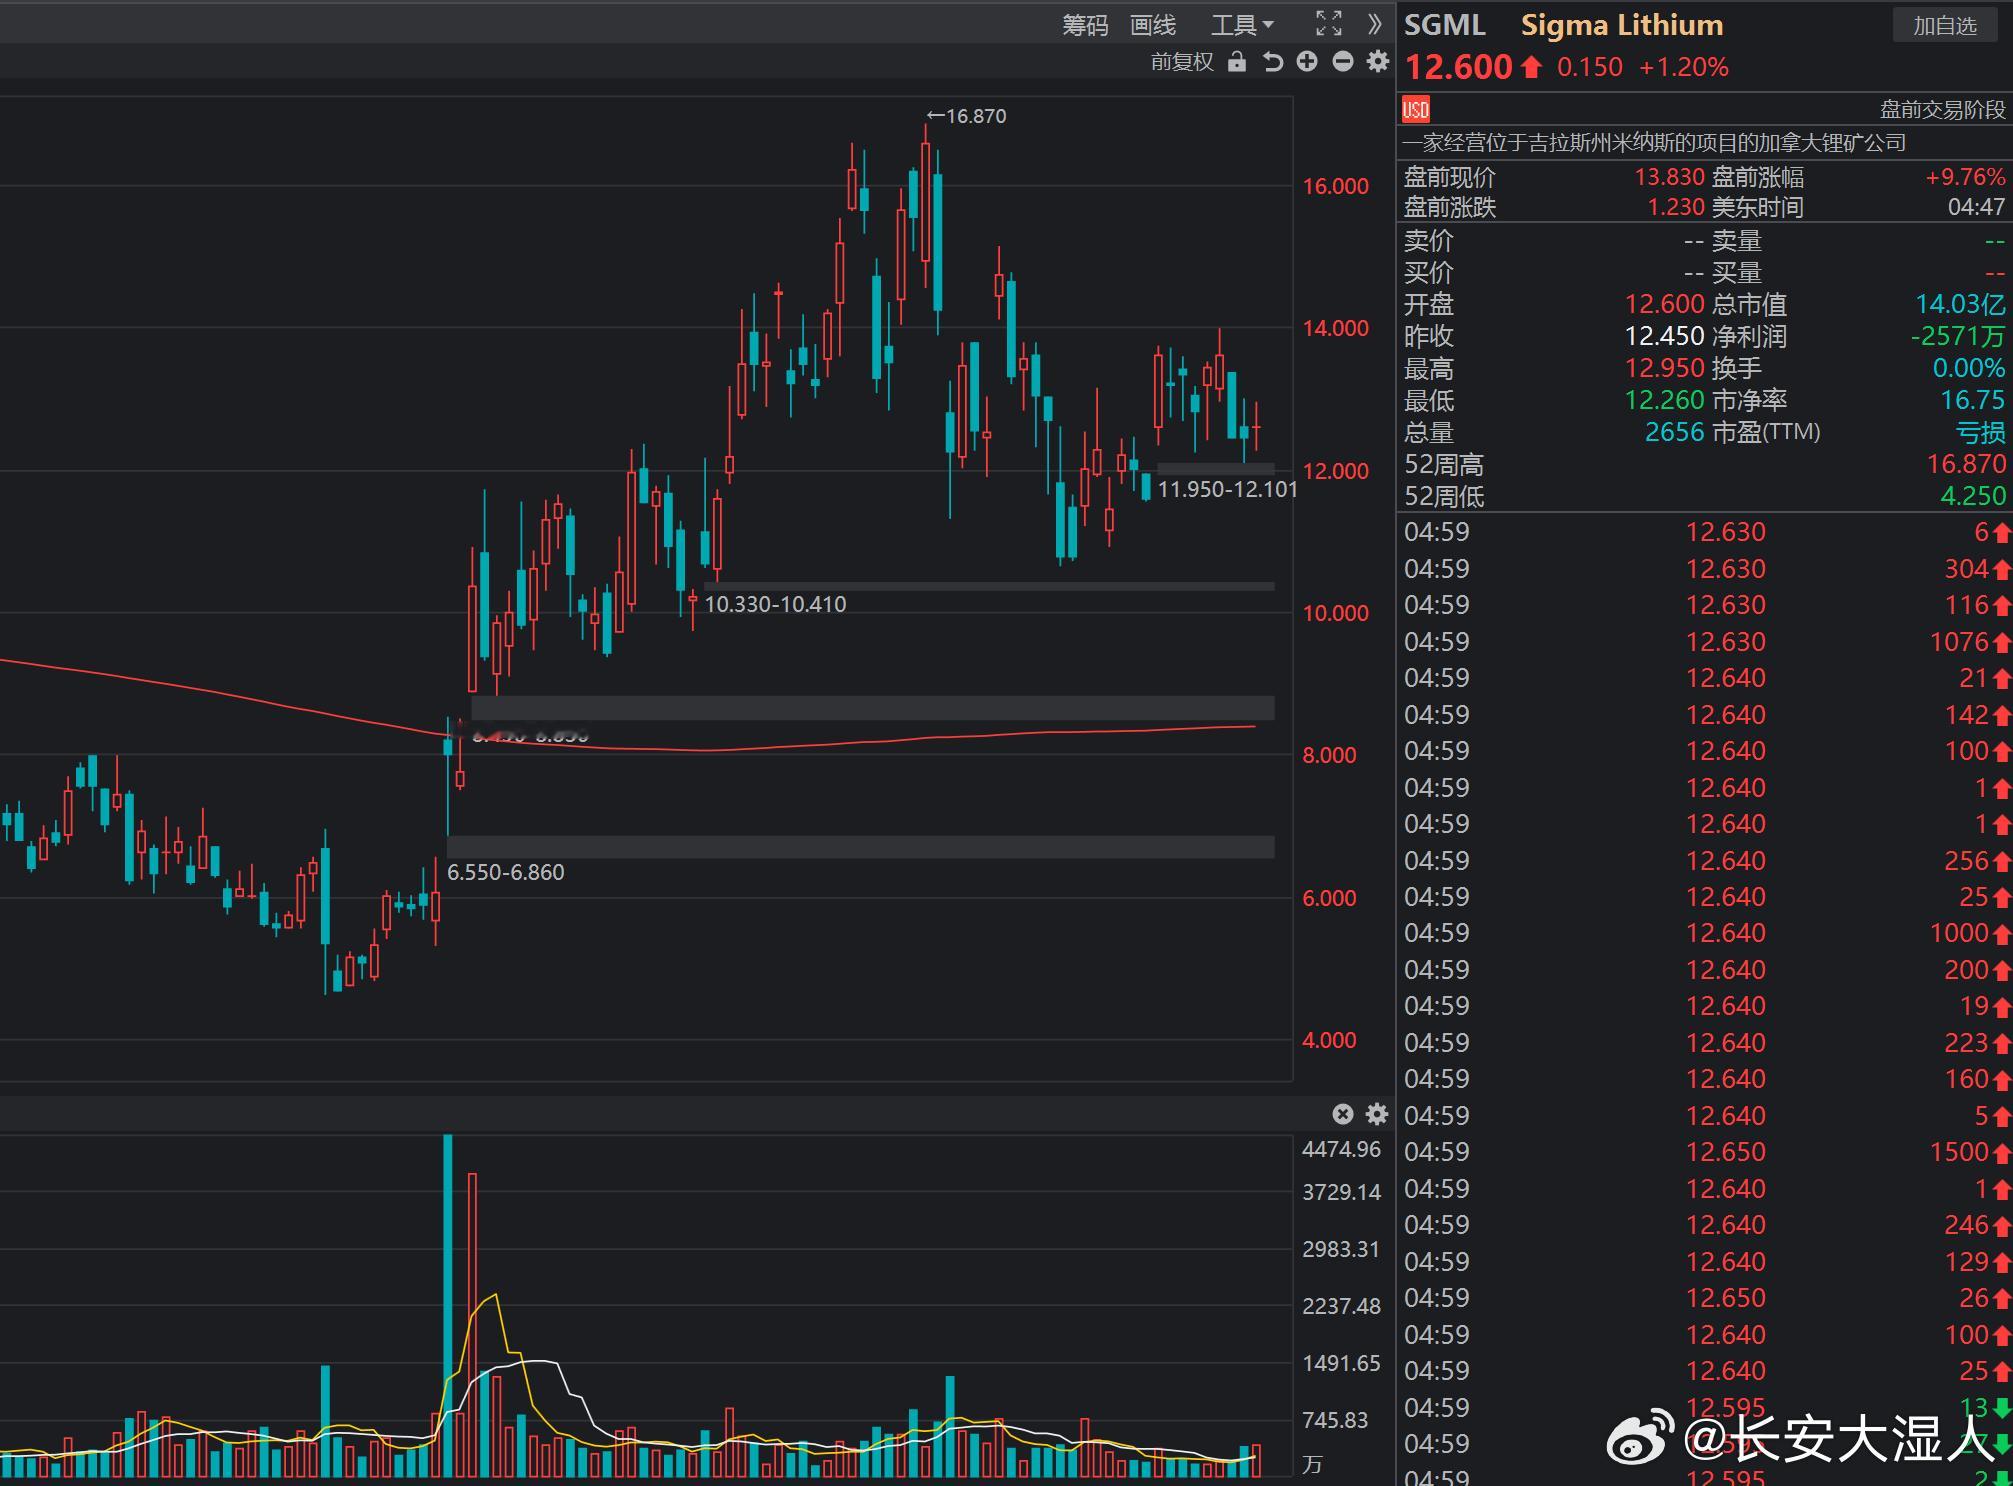Open the 前复权 adjustment selector
The height and width of the screenshot is (1486, 2013).
coord(1181,62)
